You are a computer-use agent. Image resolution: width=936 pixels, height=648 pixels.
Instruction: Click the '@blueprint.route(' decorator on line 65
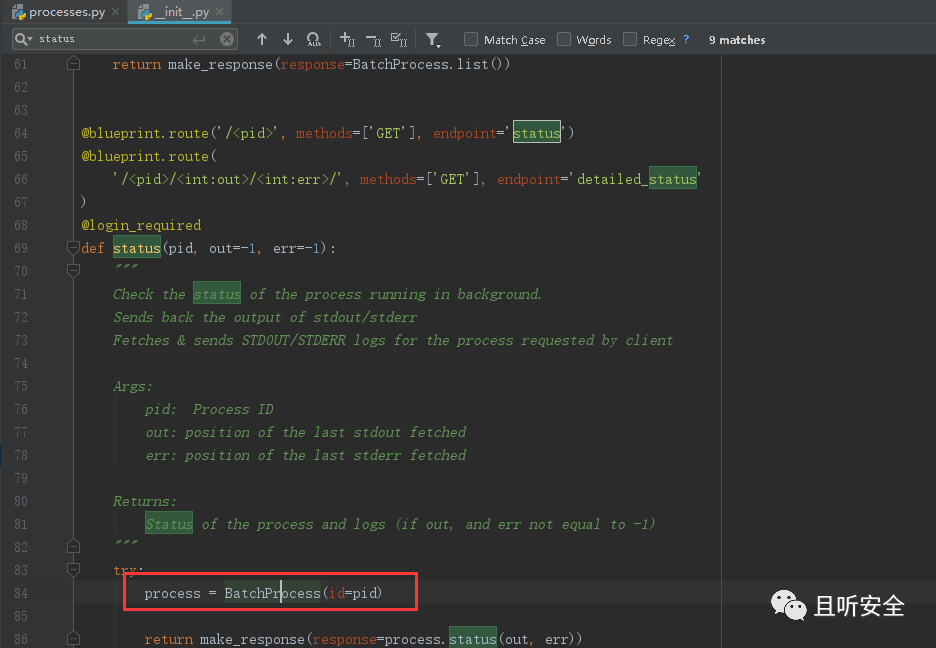click(149, 156)
